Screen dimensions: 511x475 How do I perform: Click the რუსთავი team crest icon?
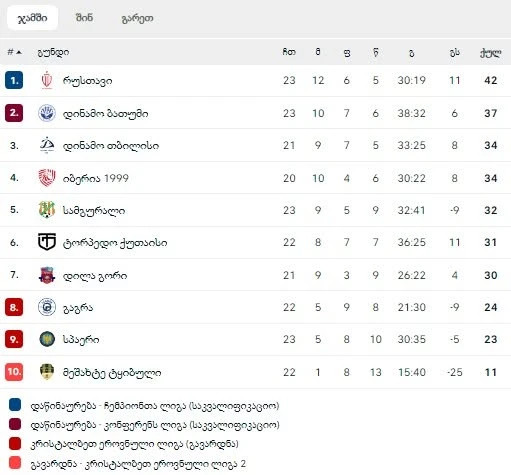(47, 80)
